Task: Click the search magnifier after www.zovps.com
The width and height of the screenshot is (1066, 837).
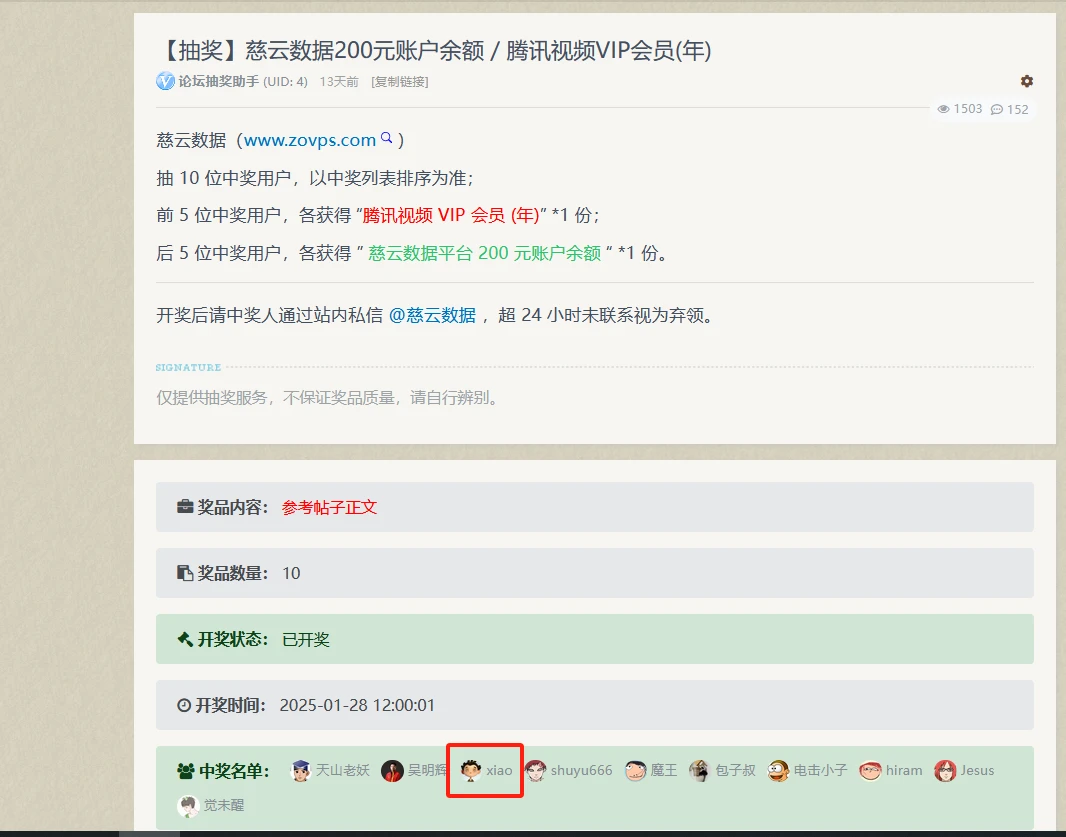Action: click(x=387, y=139)
